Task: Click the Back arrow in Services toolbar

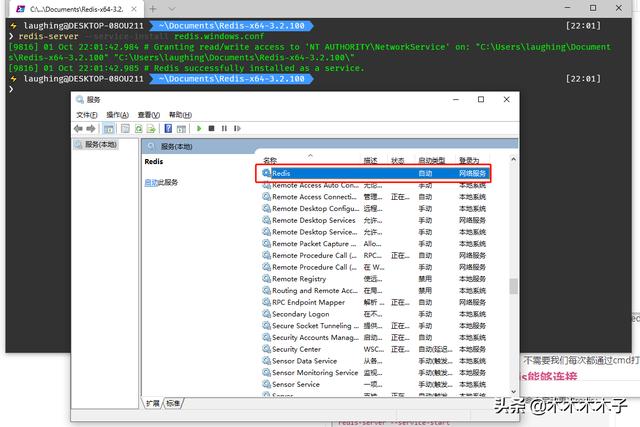Action: (78, 129)
